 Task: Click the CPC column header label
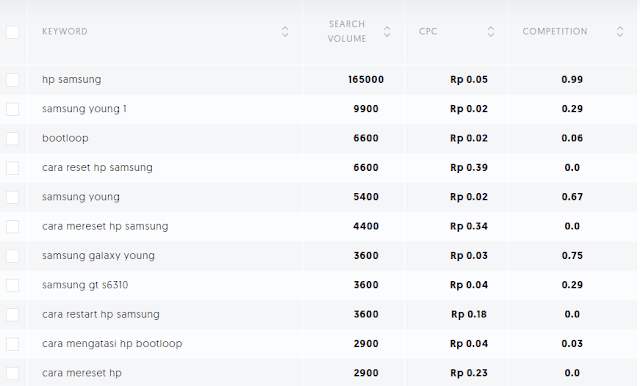[x=428, y=31]
